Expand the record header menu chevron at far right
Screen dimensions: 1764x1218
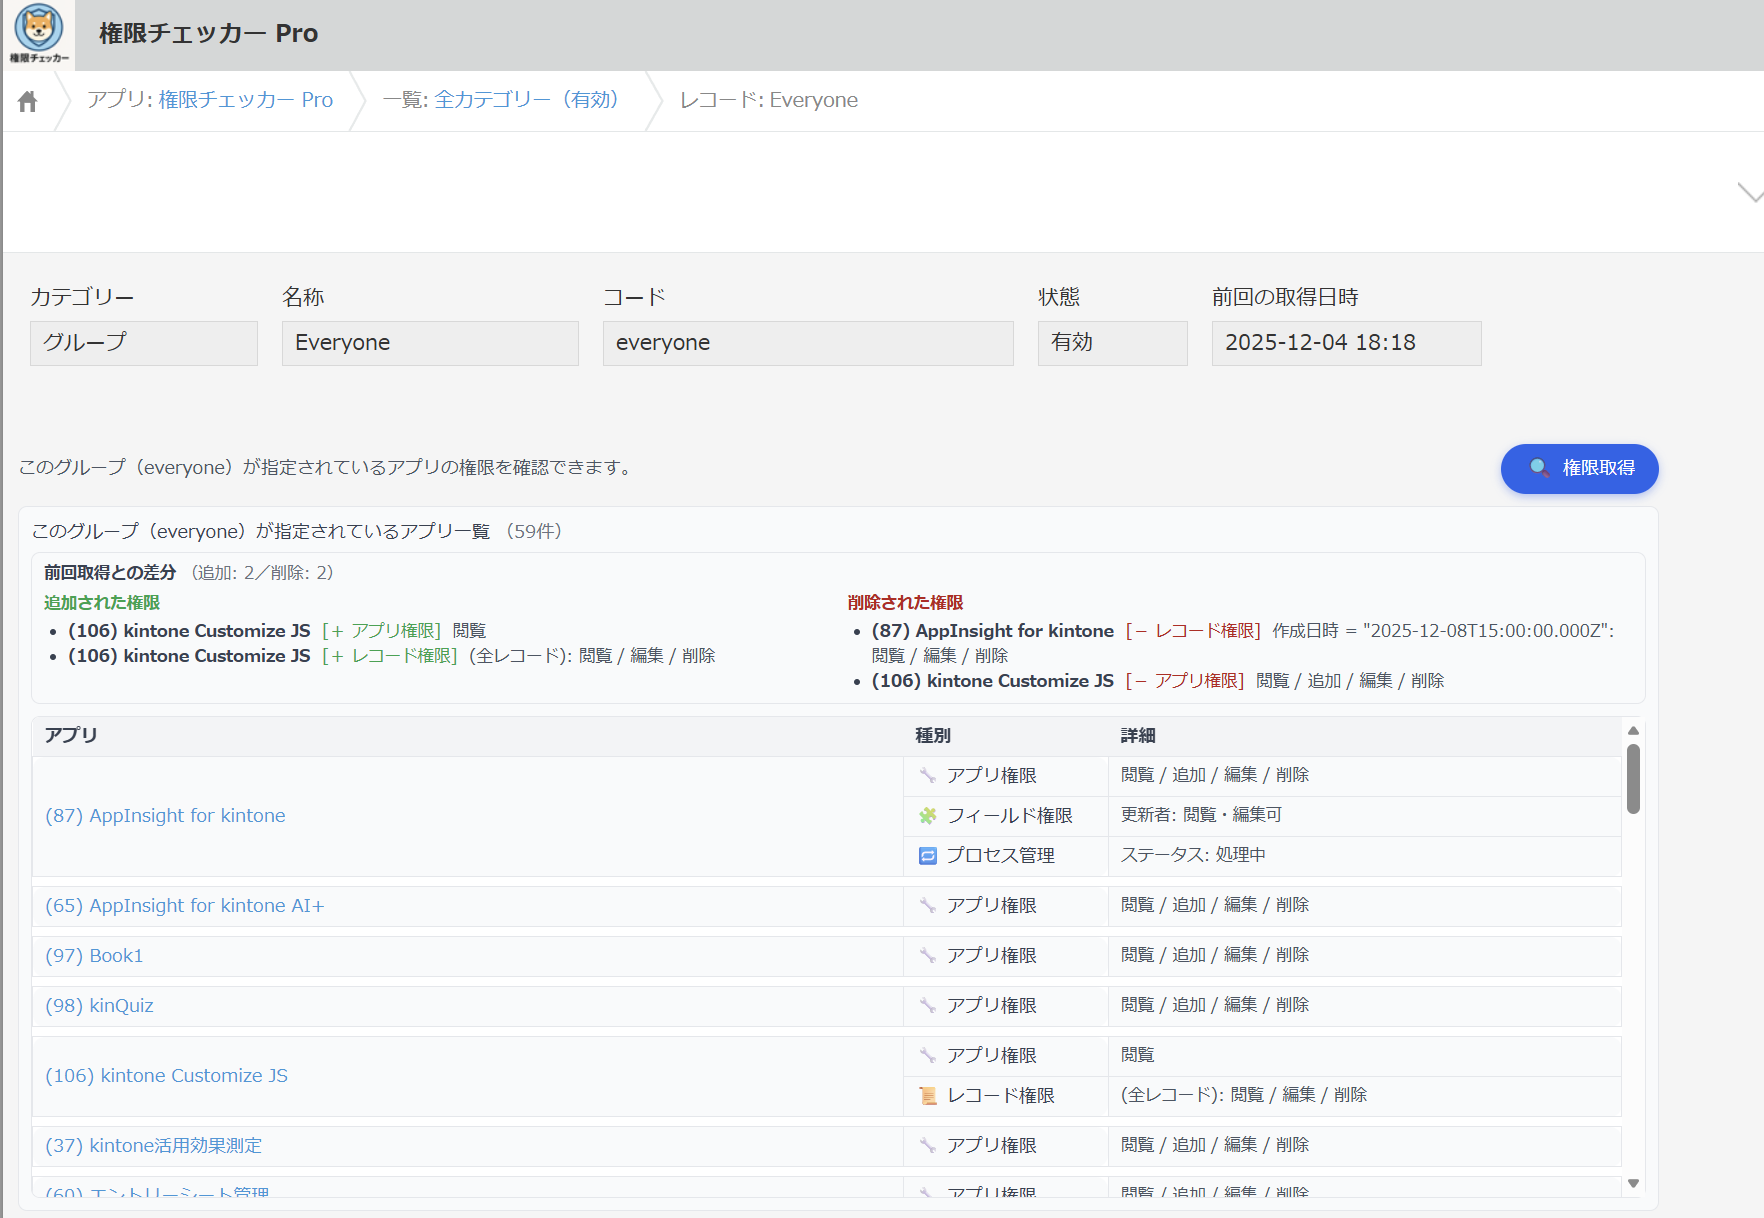(x=1750, y=193)
